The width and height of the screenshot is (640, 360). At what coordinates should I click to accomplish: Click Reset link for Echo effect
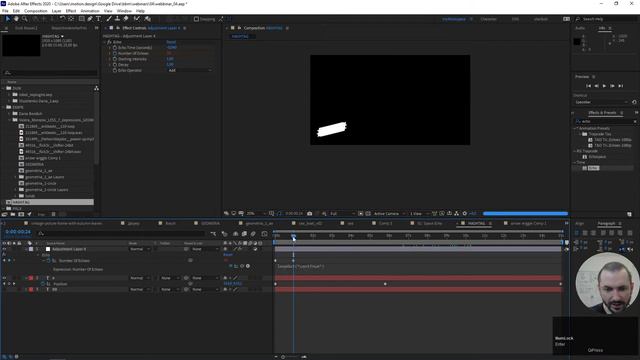(x=171, y=42)
